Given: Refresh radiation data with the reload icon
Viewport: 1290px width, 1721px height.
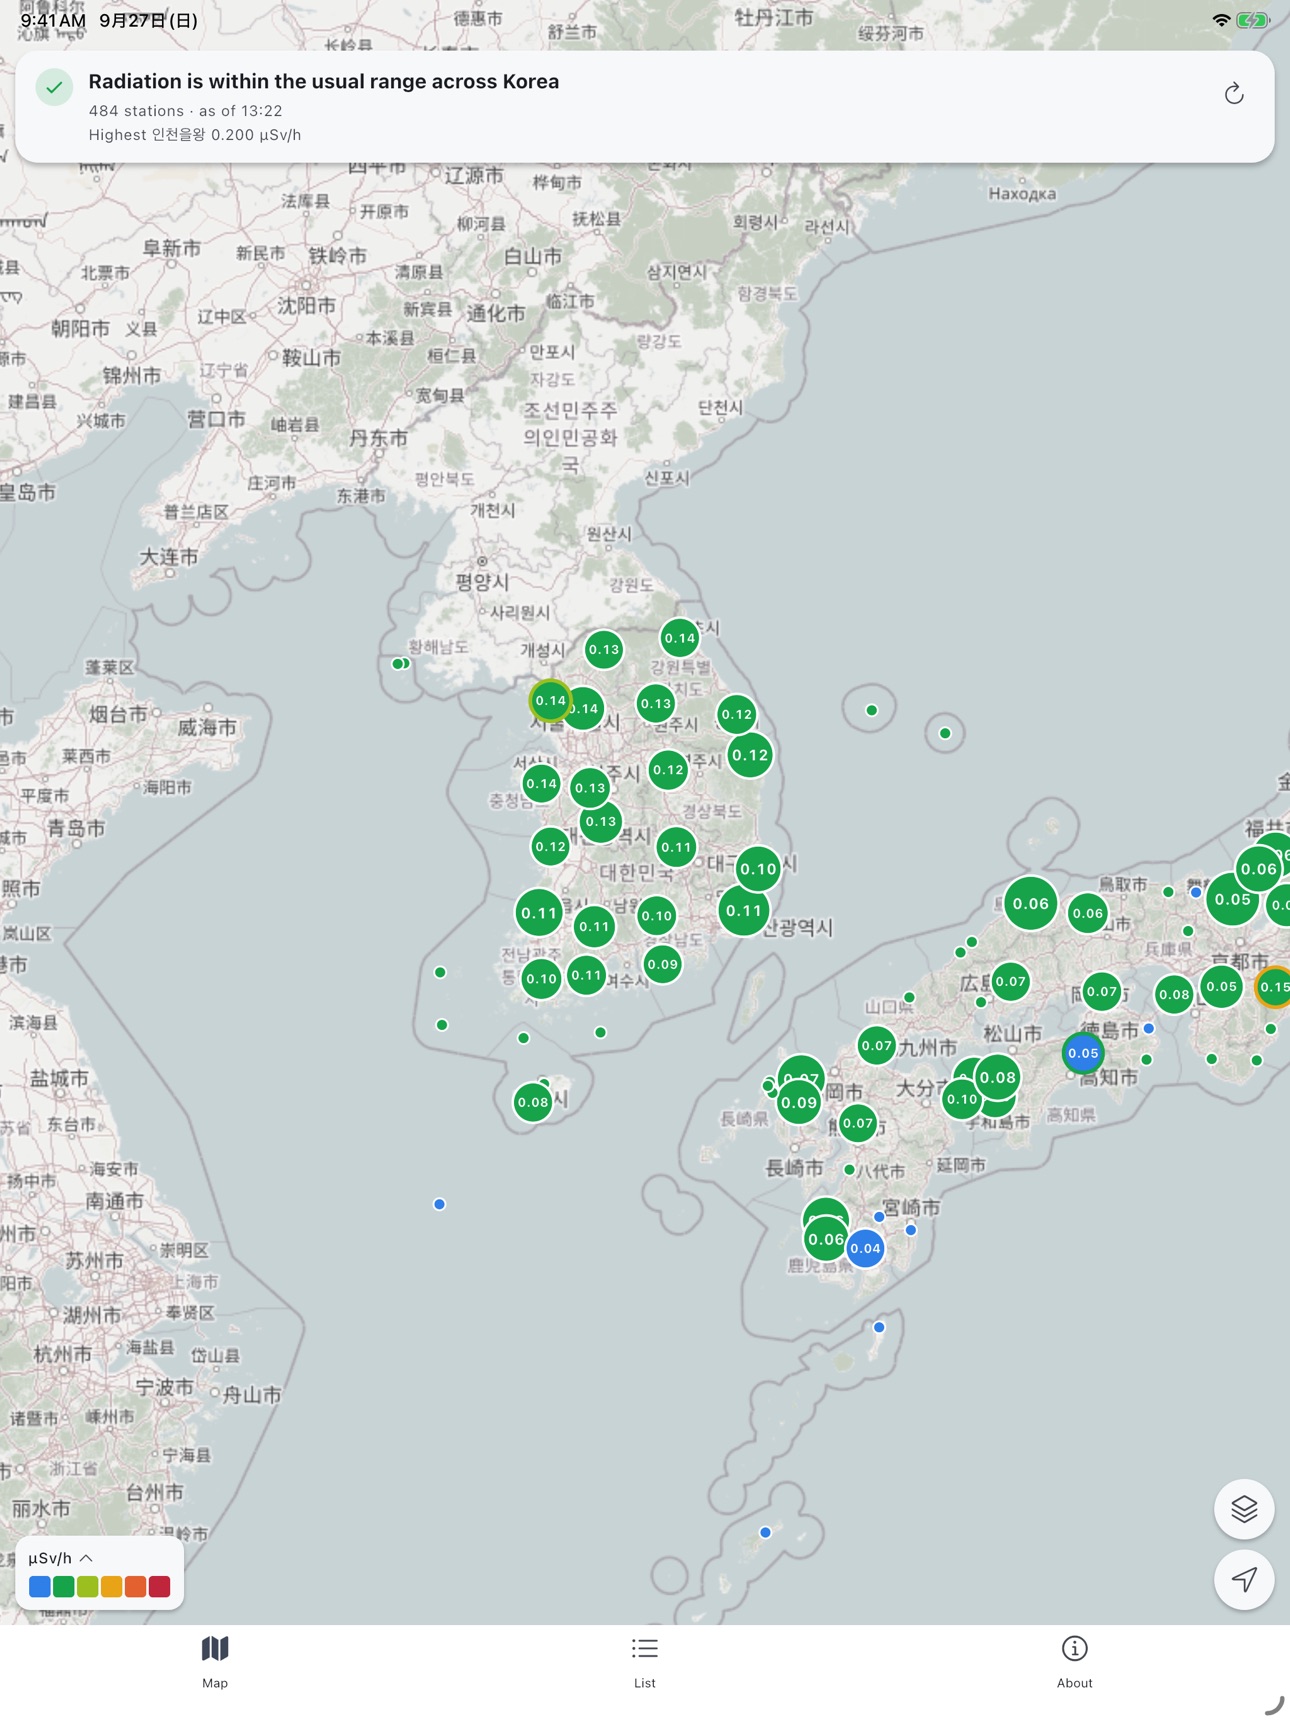Looking at the screenshot, I should tap(1234, 94).
